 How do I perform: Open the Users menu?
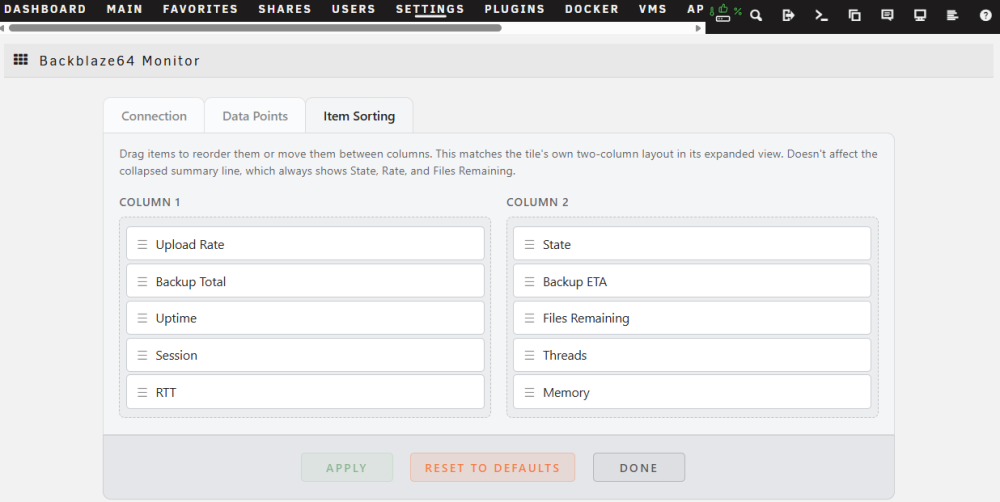[x=353, y=9]
